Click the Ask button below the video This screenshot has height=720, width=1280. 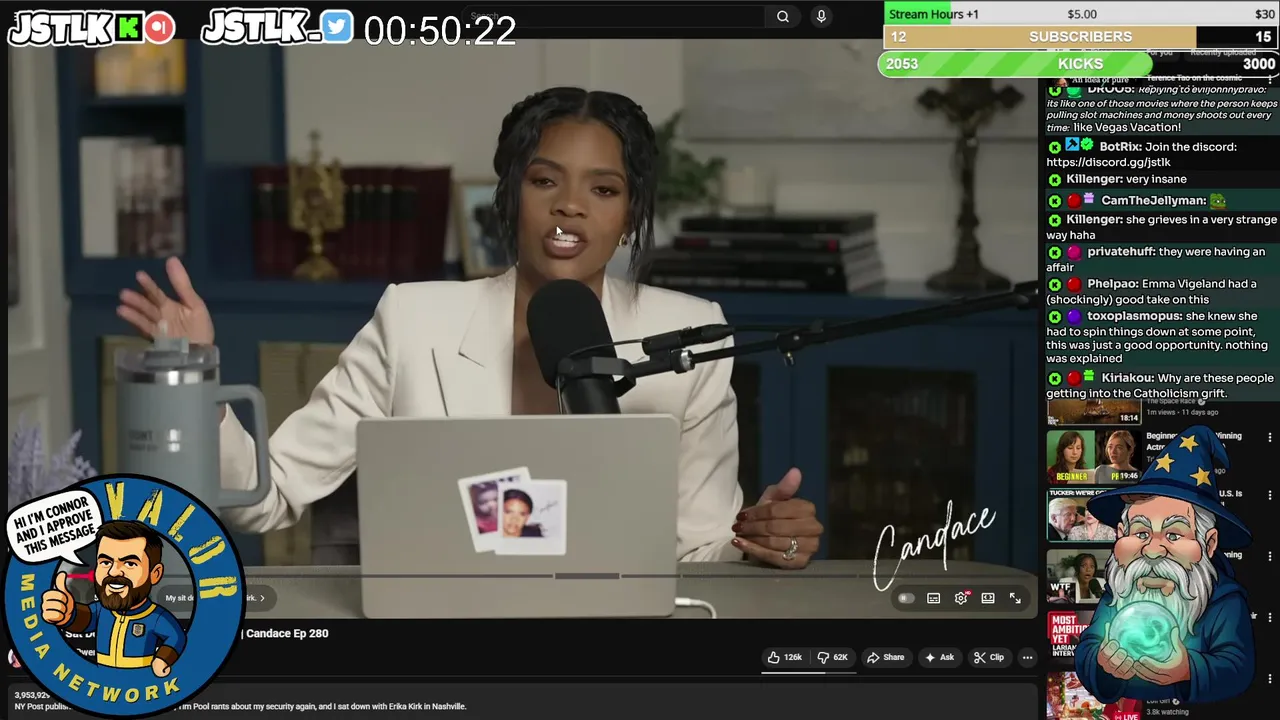click(939, 657)
